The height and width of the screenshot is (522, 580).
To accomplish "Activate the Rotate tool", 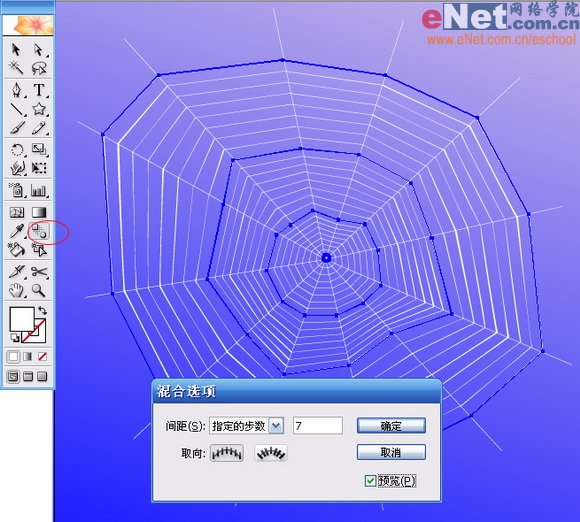I will 17,150.
